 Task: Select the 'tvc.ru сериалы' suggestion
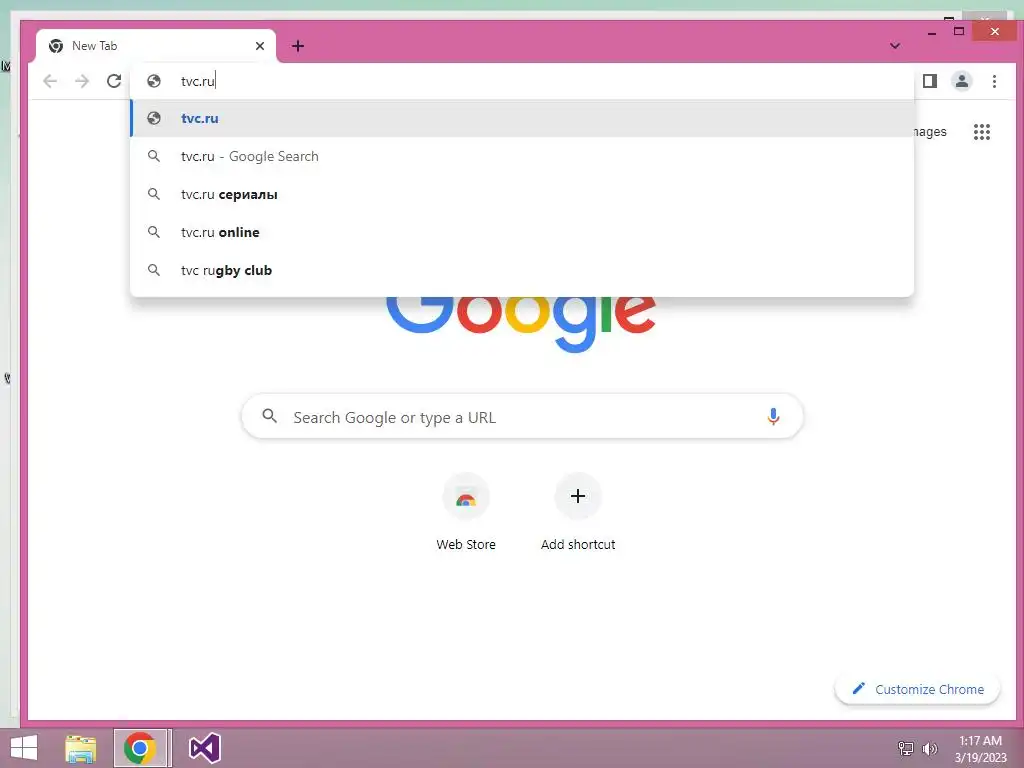click(x=522, y=194)
